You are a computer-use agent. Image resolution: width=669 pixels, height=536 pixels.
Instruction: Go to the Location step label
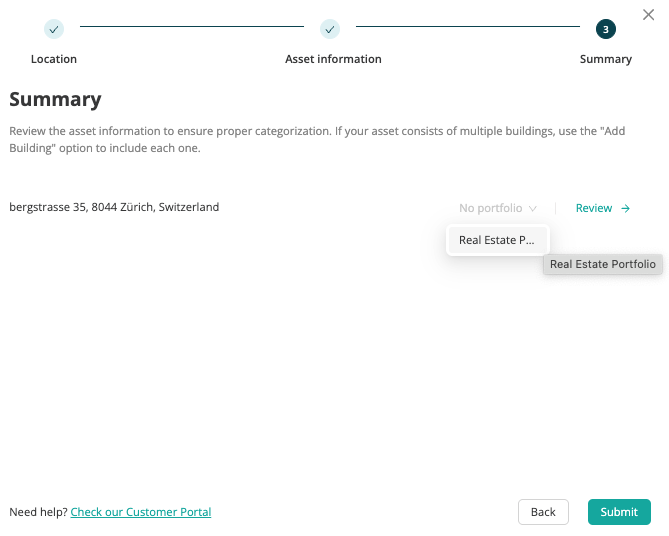pos(54,59)
